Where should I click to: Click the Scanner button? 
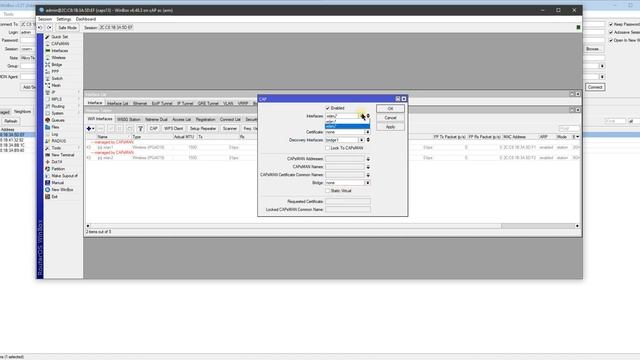(x=230, y=129)
